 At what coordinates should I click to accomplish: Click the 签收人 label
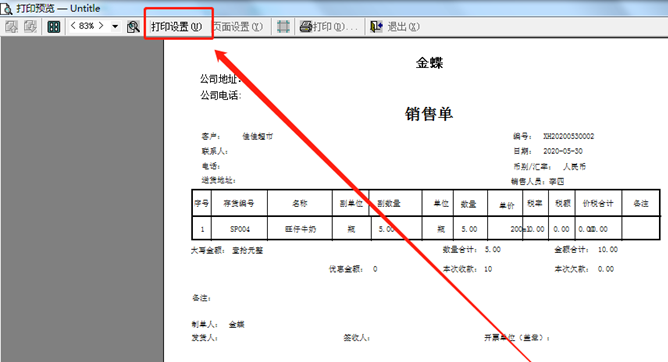357,338
